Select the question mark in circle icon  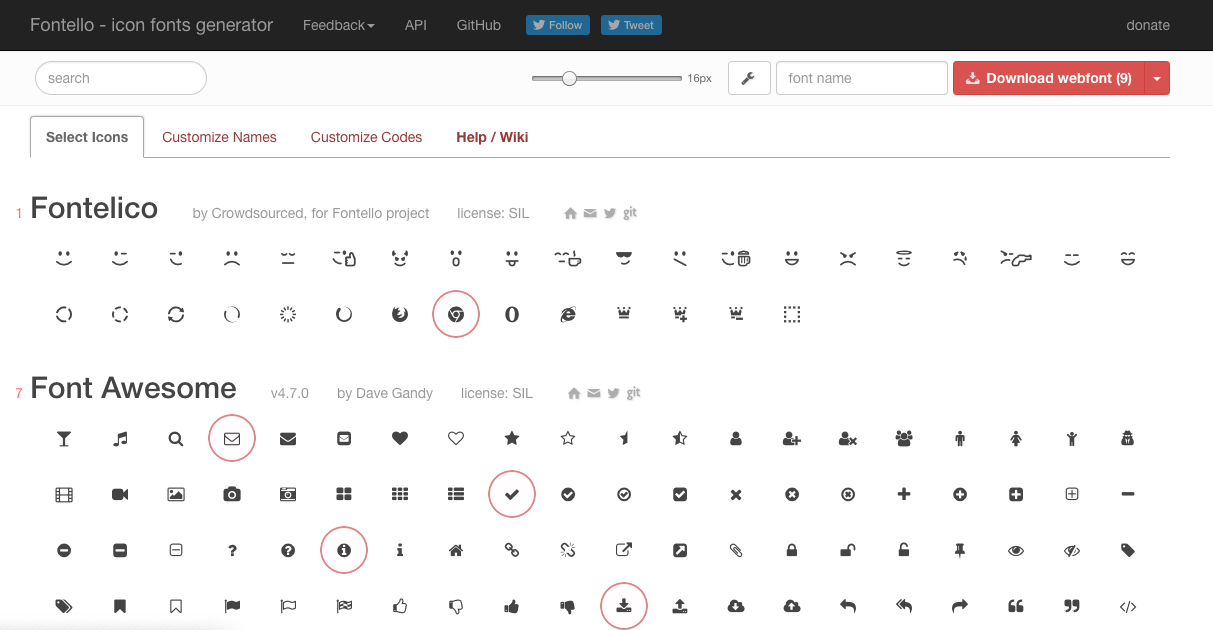[x=288, y=550]
